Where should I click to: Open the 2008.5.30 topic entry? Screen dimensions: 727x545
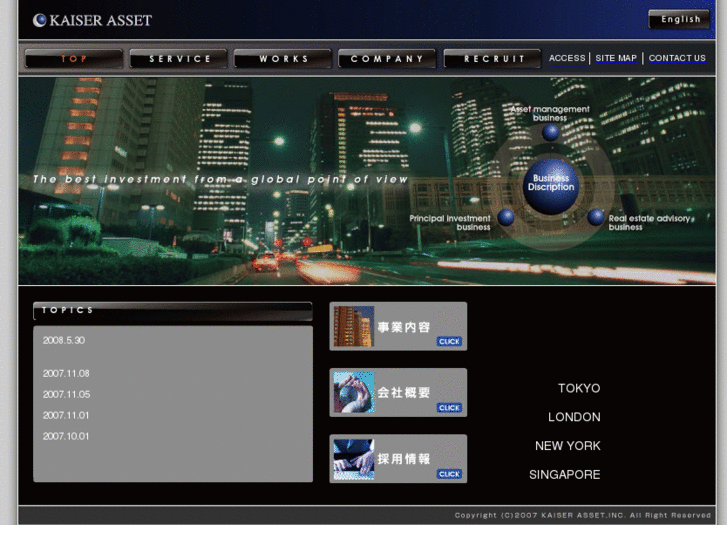[x=64, y=340]
